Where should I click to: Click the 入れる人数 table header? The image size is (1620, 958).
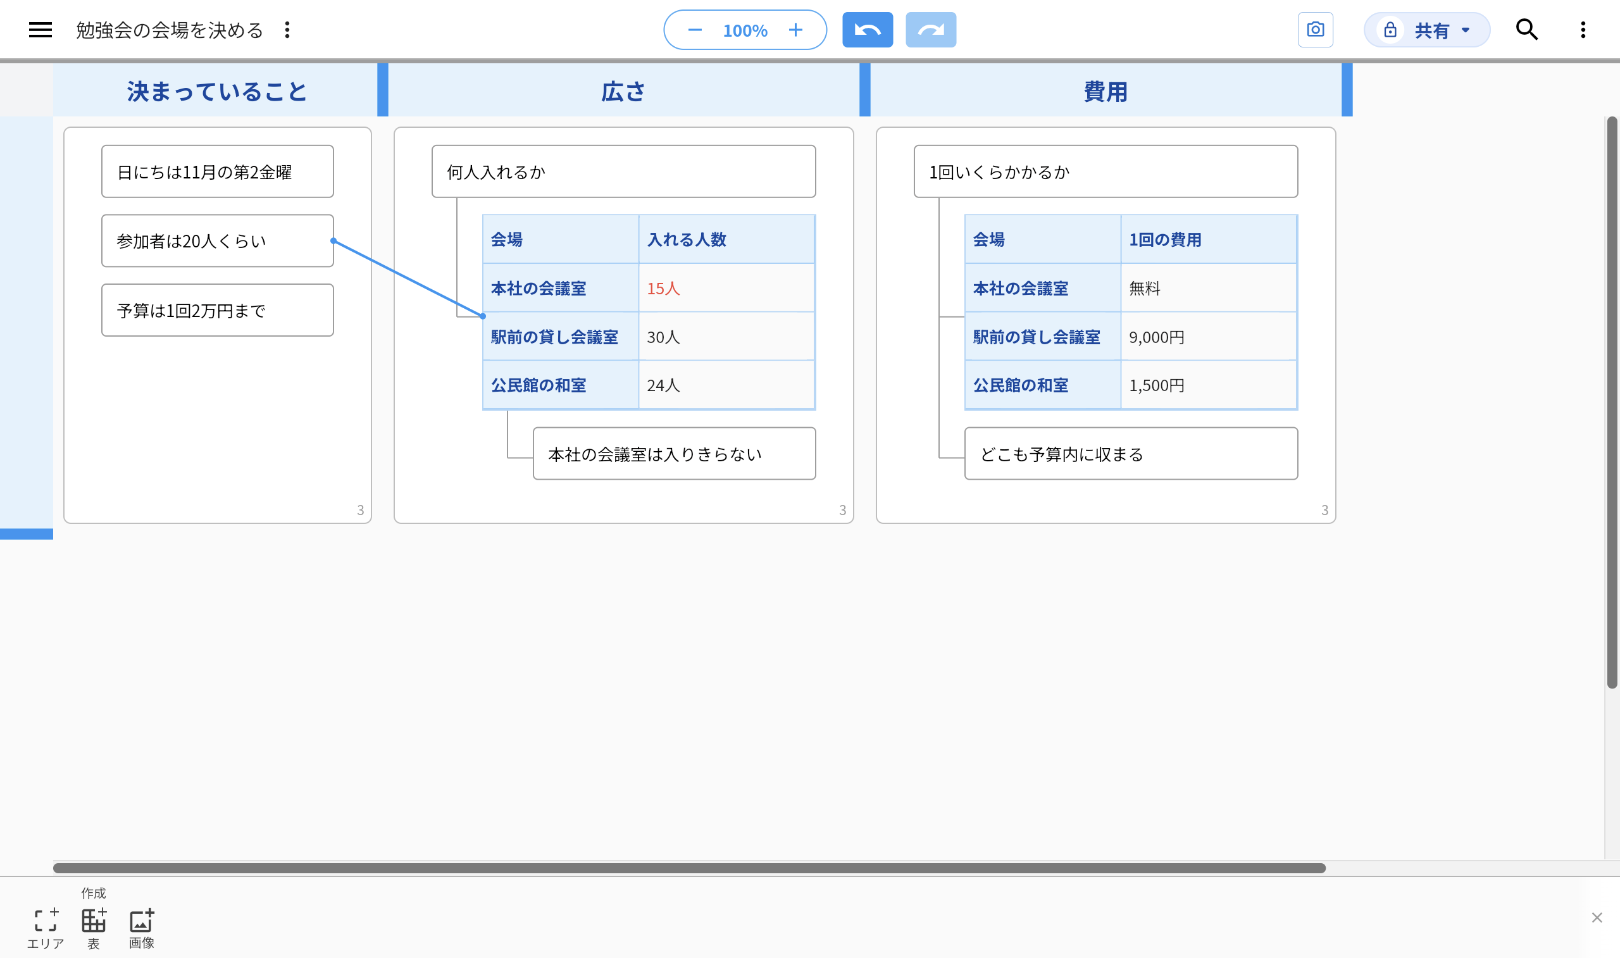(726, 239)
